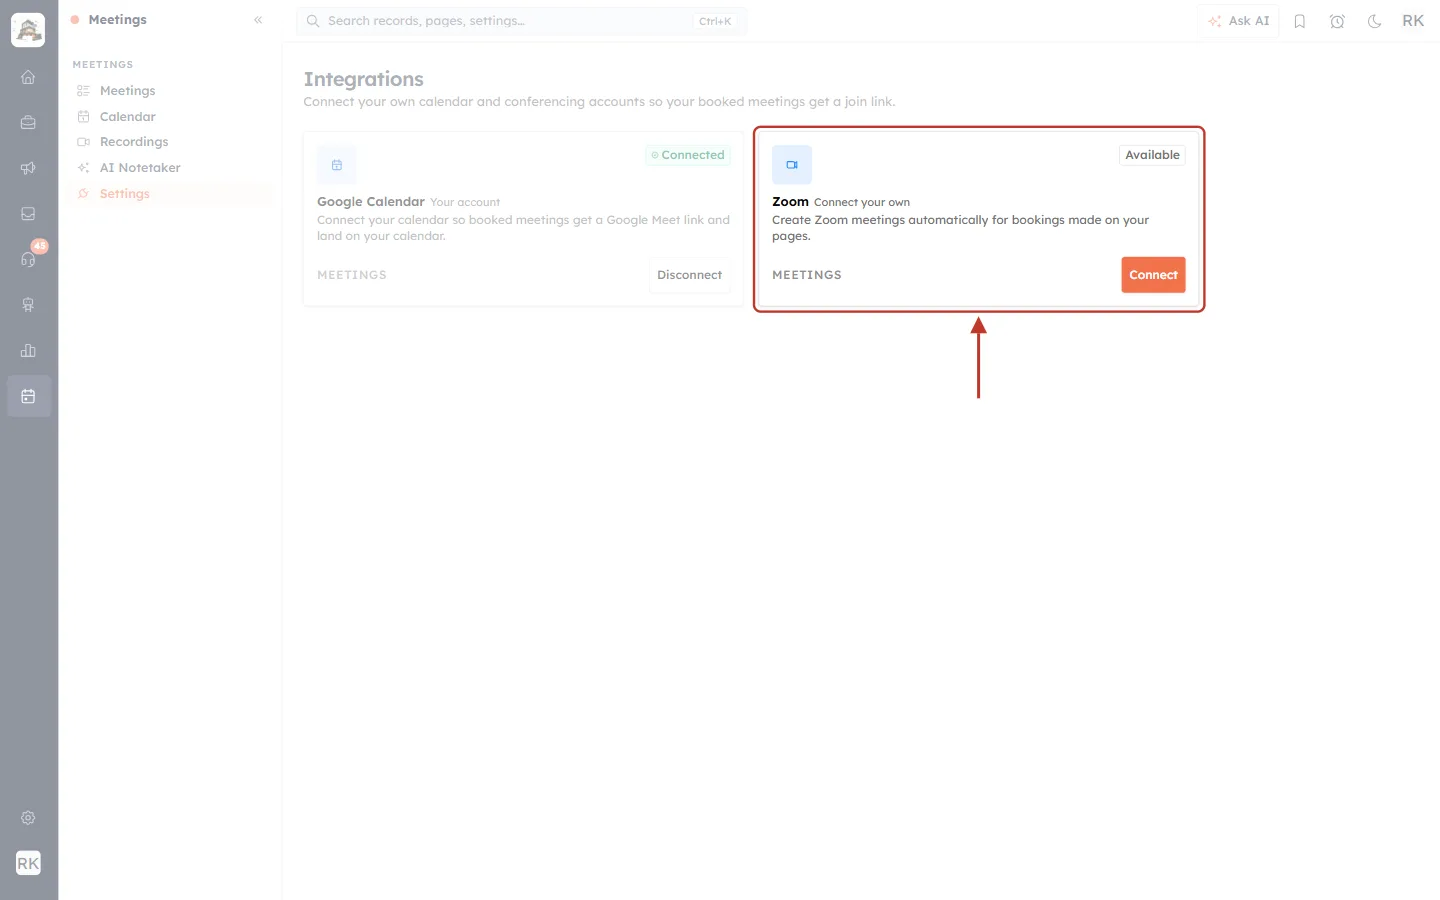Open the headset support icon with 45 badge

click(x=28, y=259)
